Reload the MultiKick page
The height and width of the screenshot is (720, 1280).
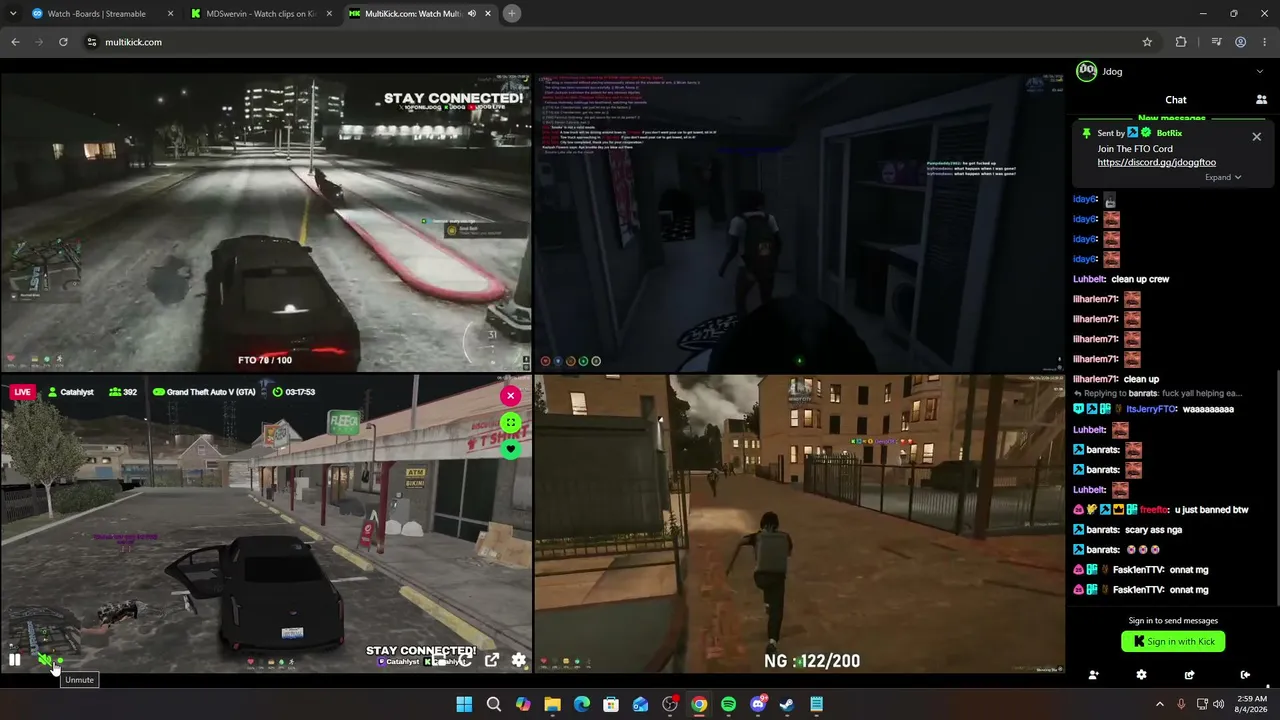point(63,42)
